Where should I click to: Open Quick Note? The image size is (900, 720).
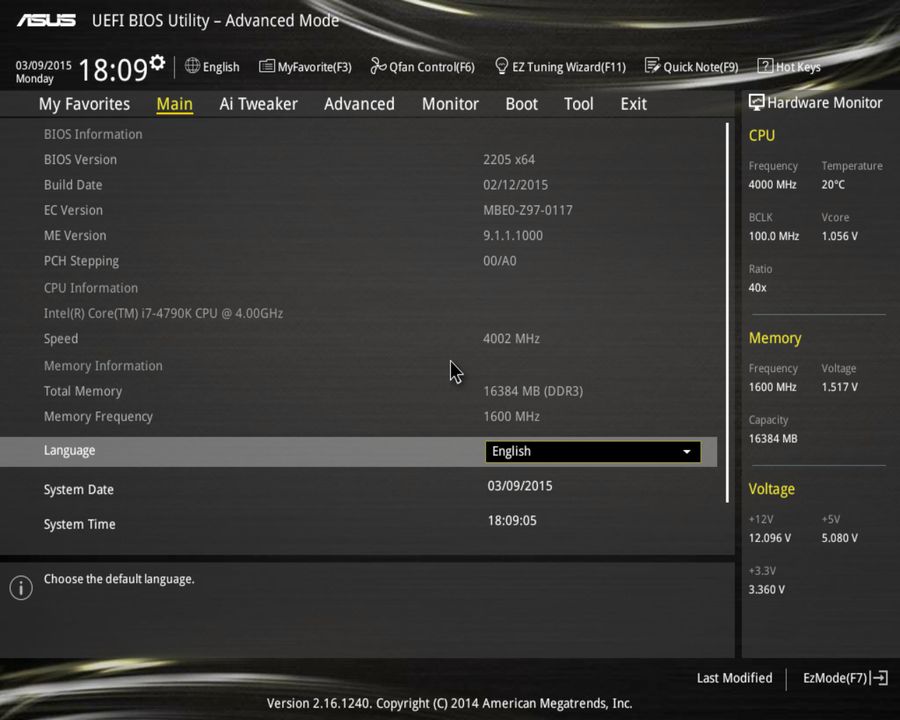(692, 66)
